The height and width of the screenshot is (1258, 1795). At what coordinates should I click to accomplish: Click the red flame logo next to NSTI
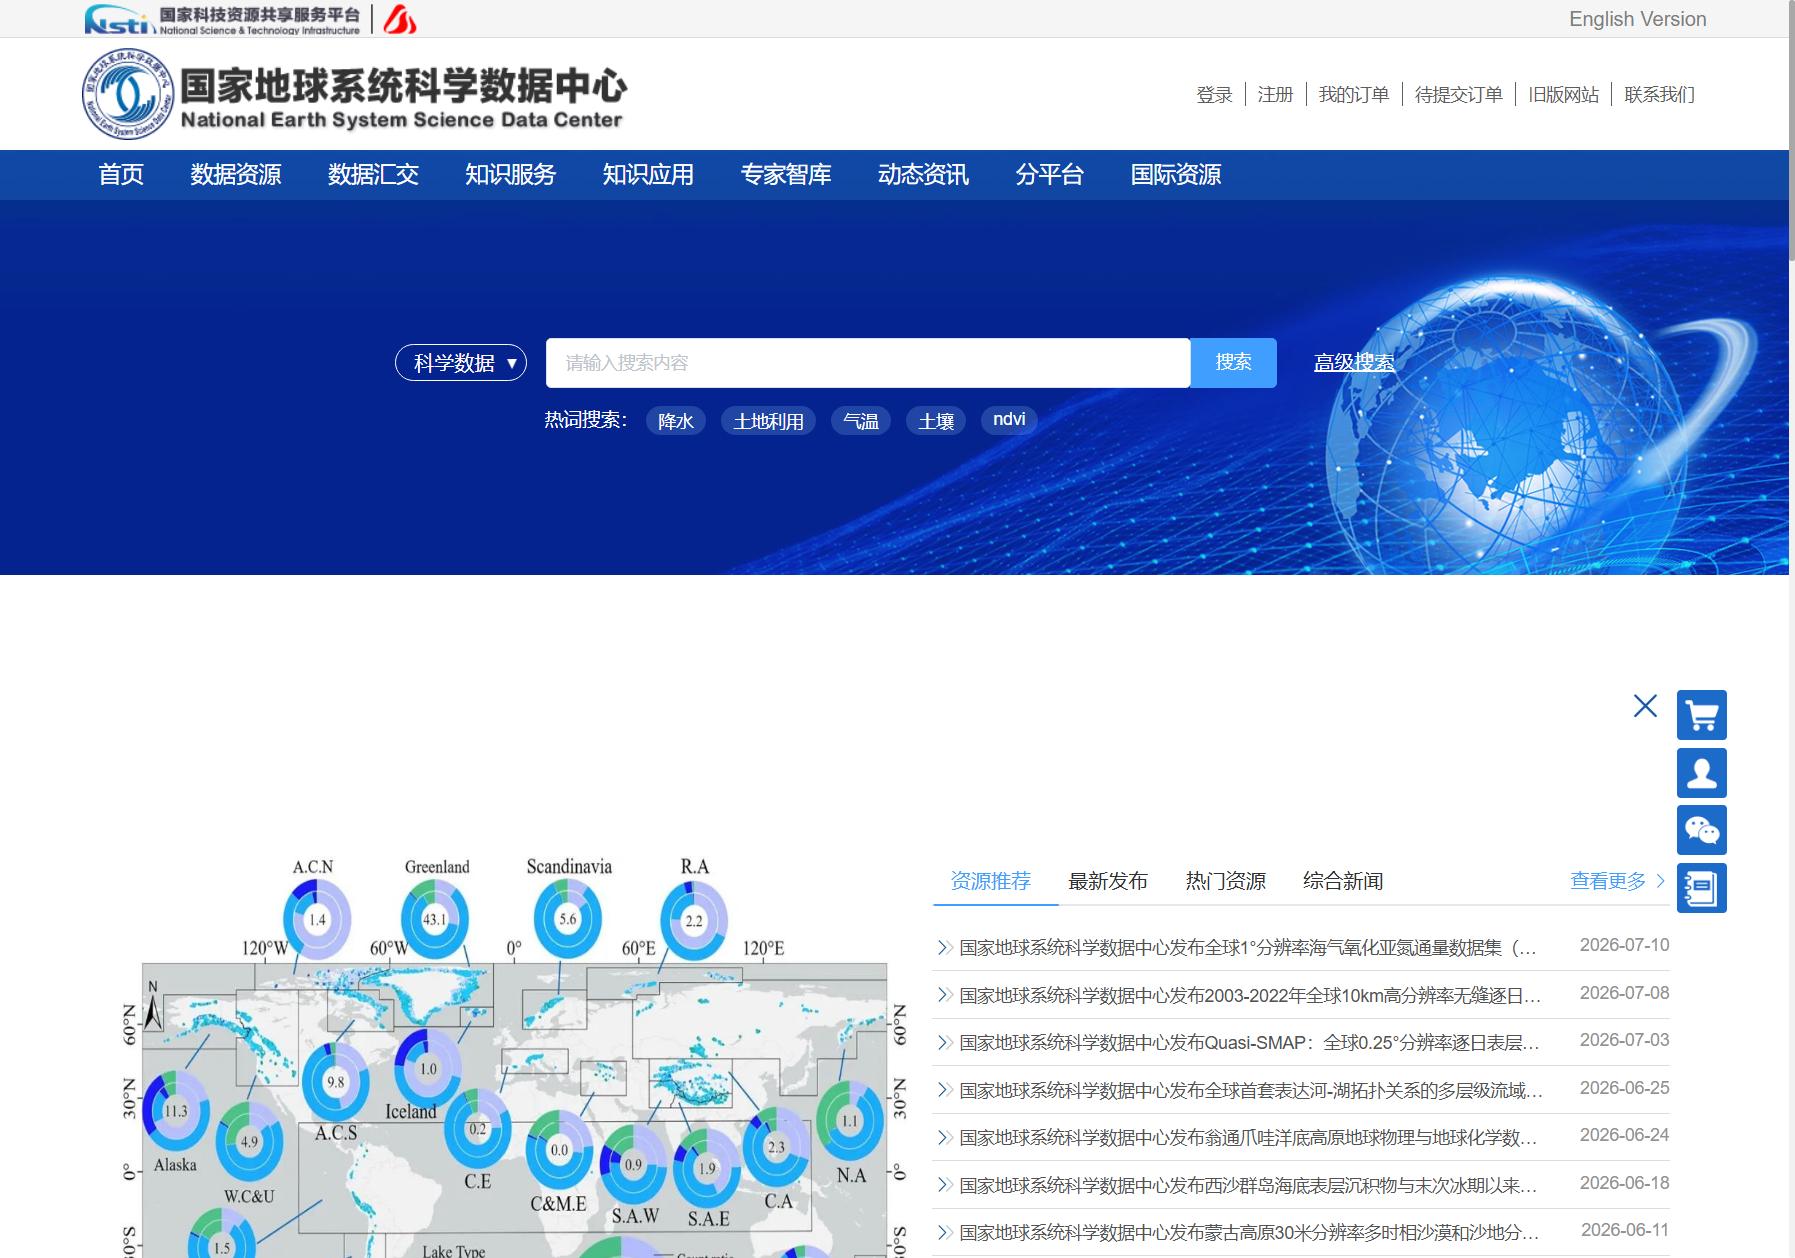(399, 19)
